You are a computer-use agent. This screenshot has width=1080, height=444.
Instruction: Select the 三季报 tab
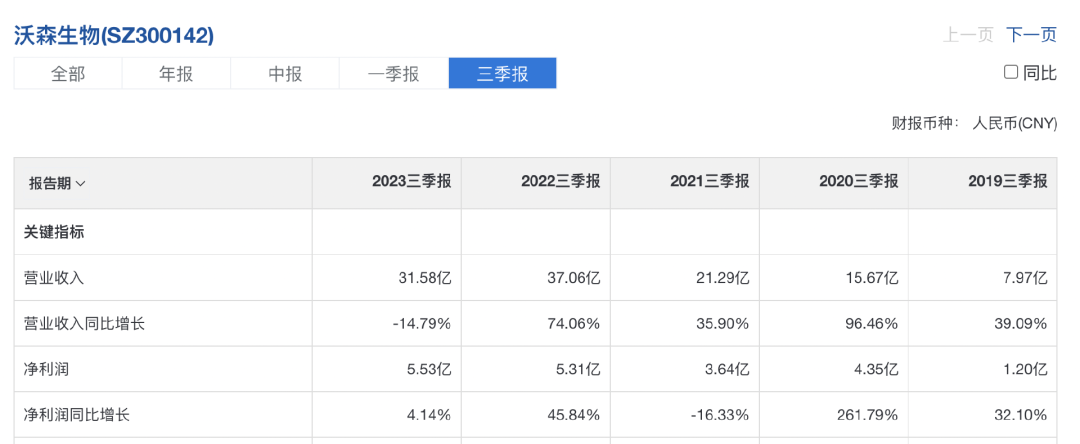502,74
